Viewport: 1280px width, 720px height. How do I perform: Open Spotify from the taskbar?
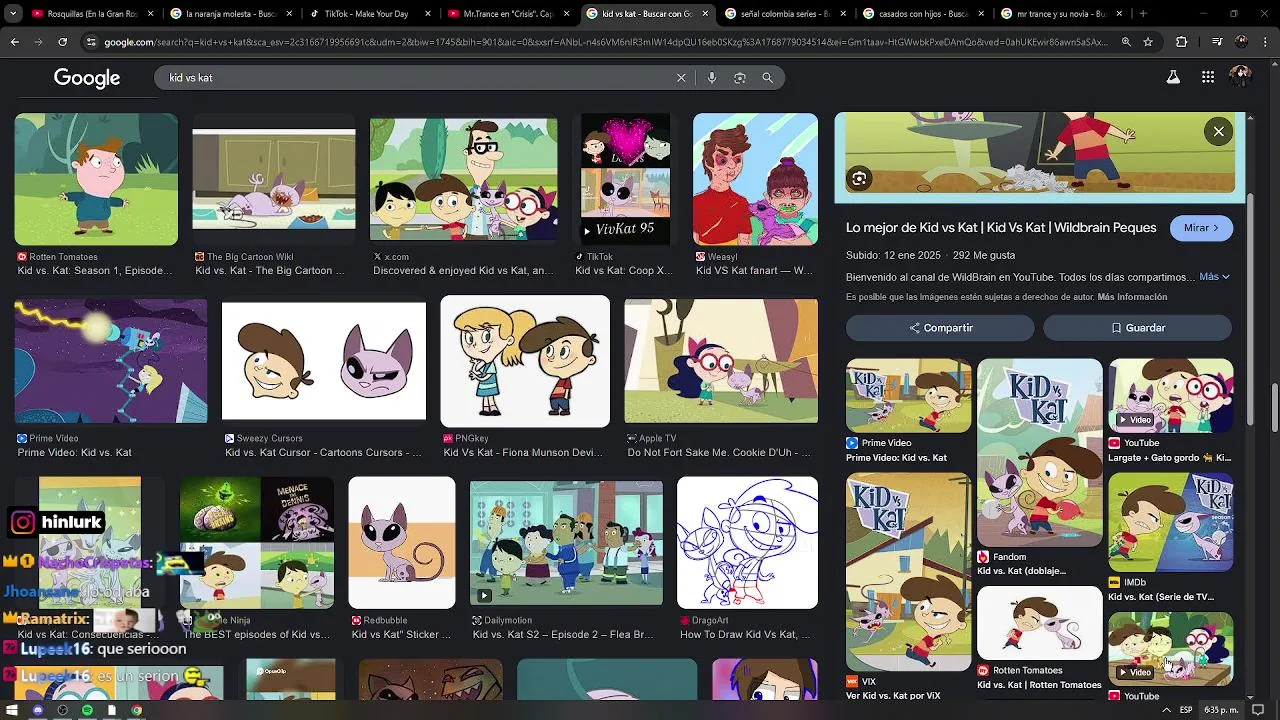coord(87,710)
